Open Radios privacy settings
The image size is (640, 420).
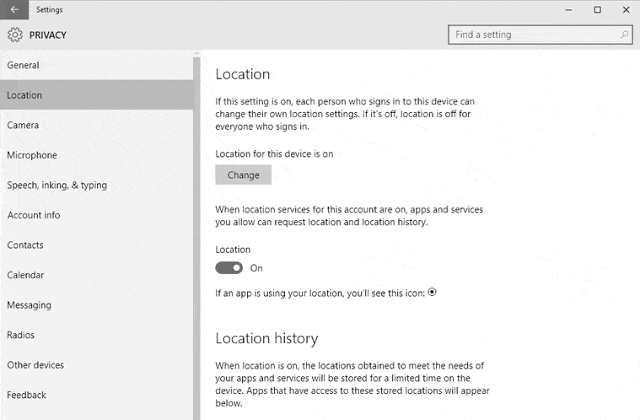96,335
